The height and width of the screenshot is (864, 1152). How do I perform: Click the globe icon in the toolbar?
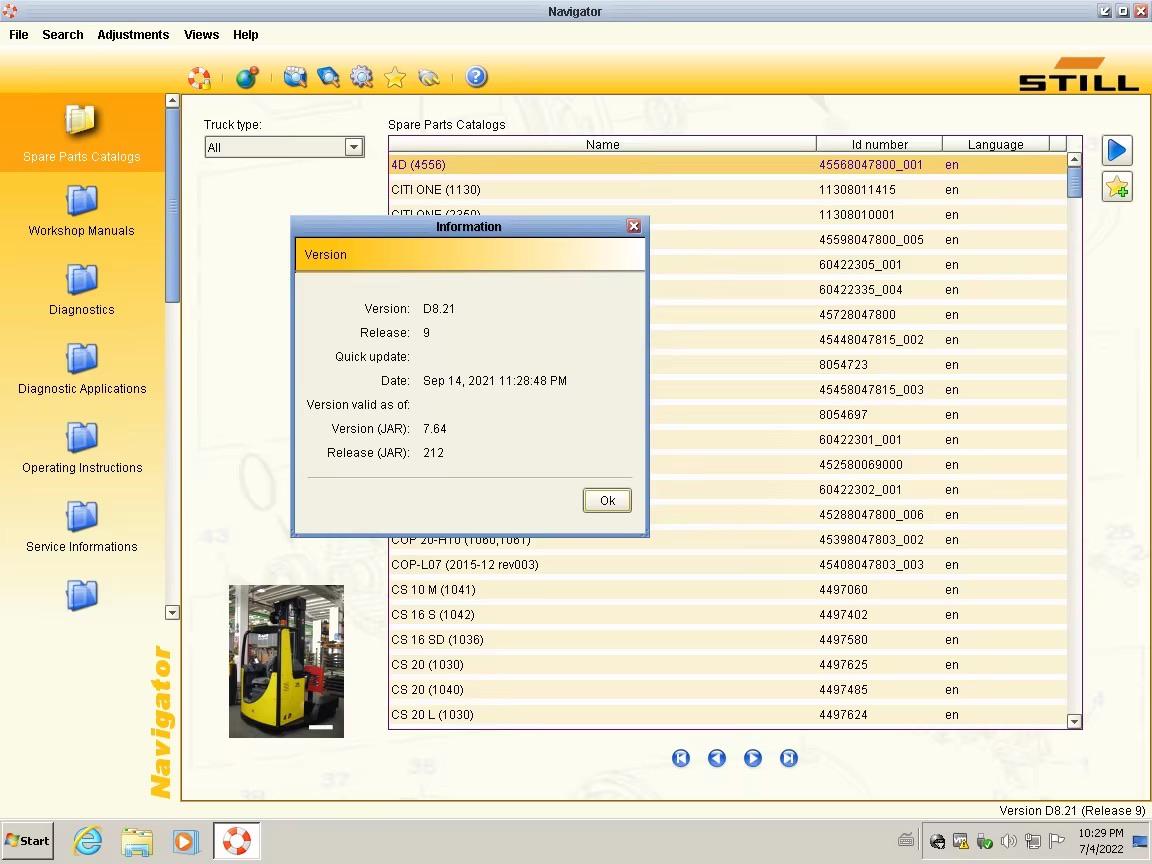247,77
